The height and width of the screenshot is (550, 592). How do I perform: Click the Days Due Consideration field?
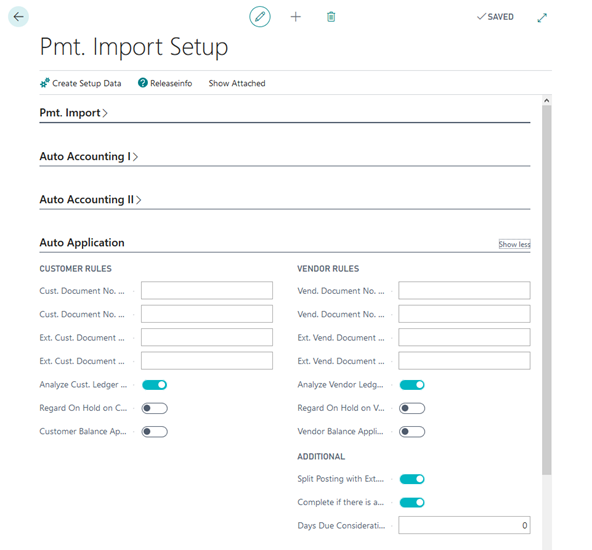[464, 525]
